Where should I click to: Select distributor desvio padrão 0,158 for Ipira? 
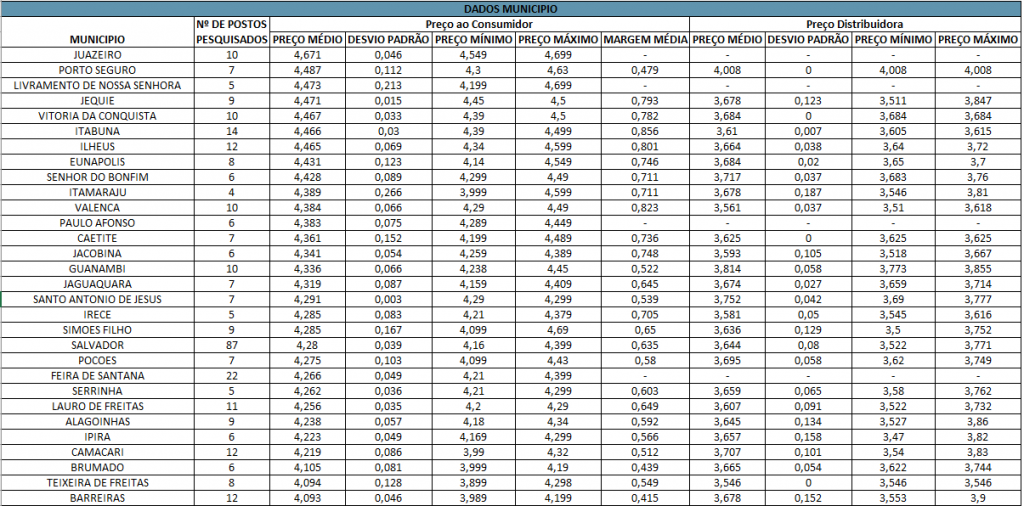(x=808, y=437)
